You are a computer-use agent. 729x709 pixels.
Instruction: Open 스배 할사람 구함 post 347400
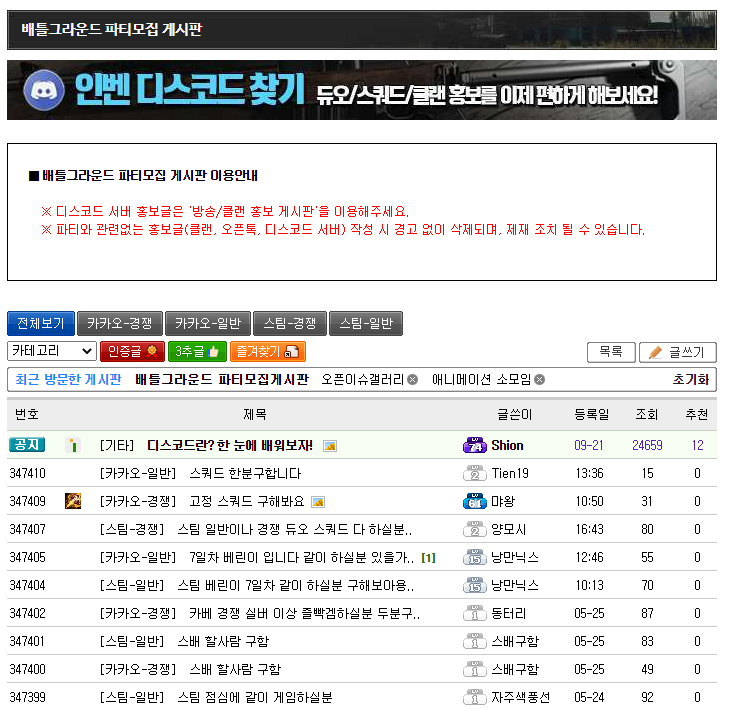pyautogui.click(x=235, y=669)
